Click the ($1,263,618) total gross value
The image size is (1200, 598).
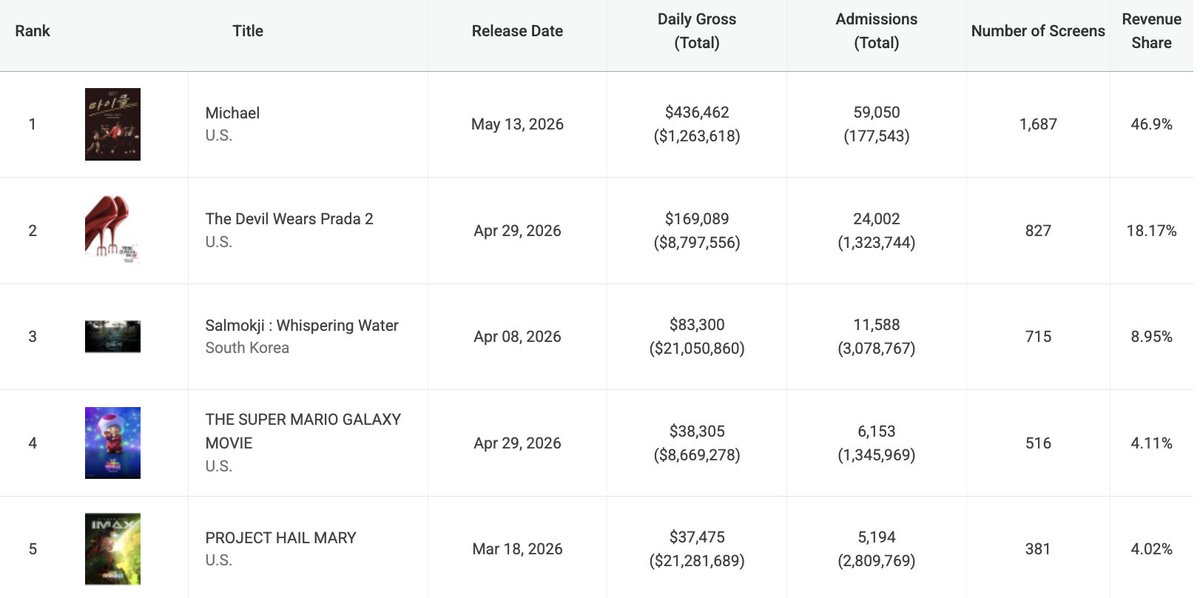coord(697,136)
